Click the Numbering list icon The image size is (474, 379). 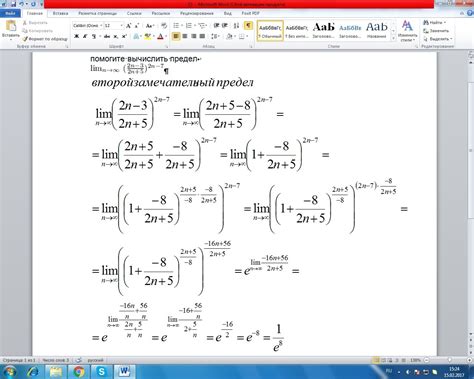click(x=189, y=26)
